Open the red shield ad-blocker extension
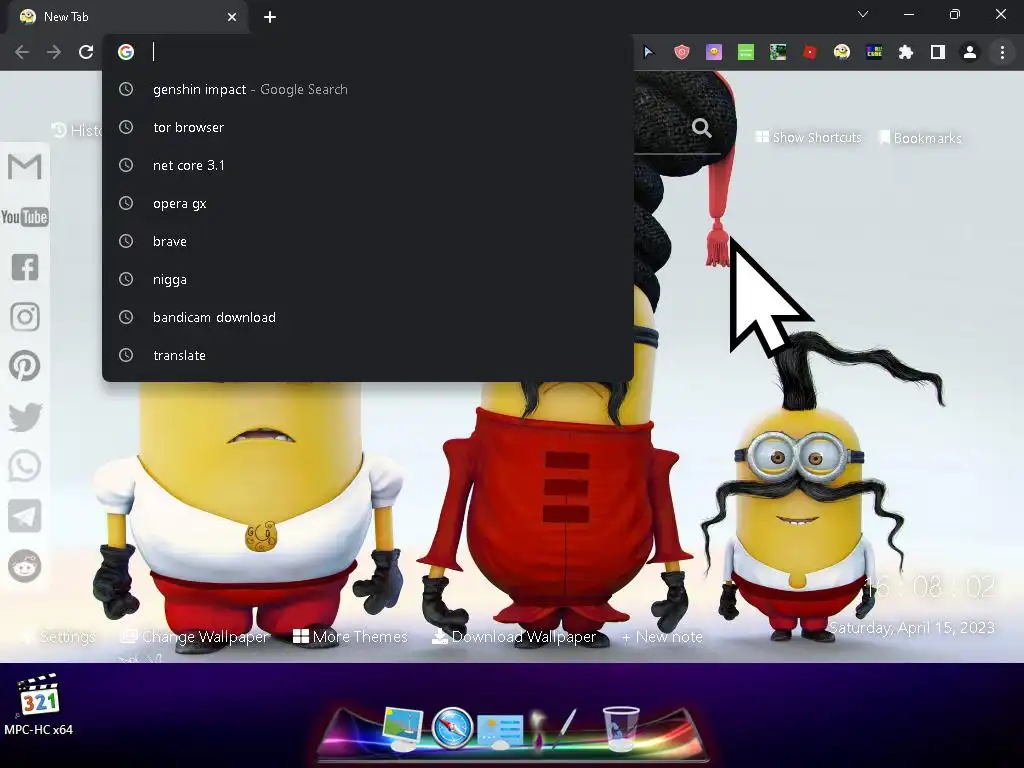The width and height of the screenshot is (1024, 768). tap(682, 52)
